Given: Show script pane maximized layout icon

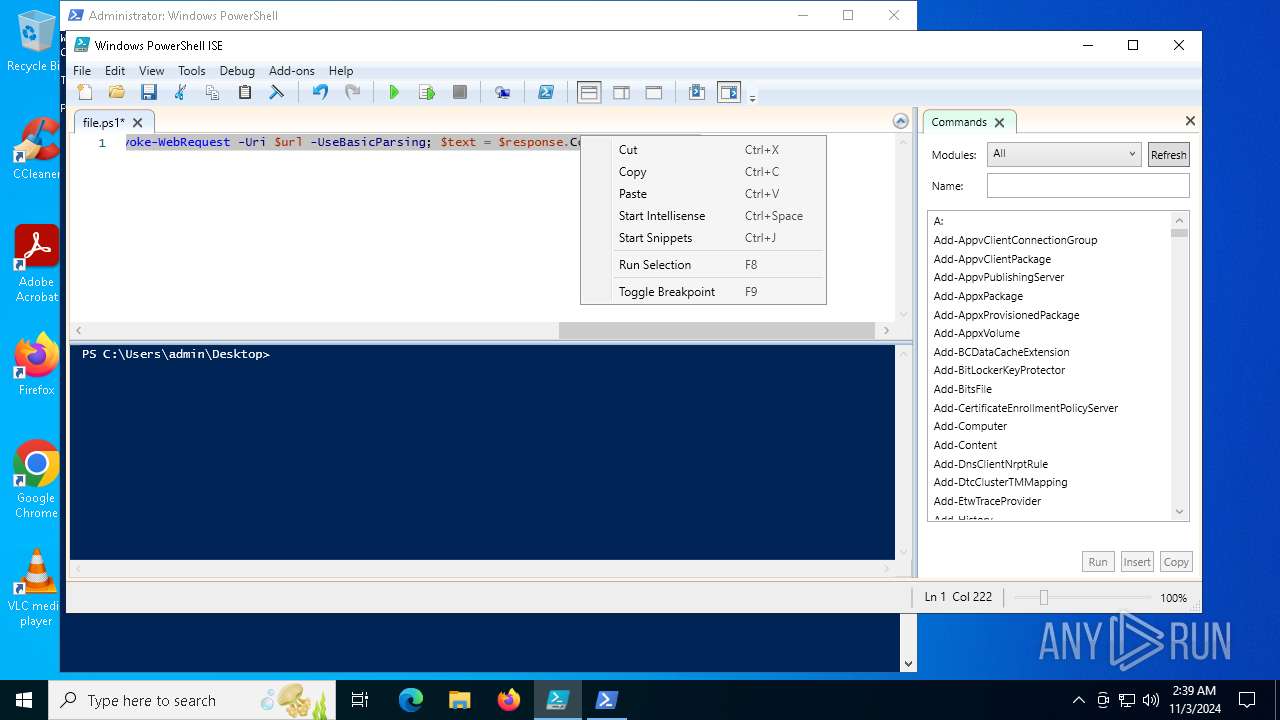Looking at the screenshot, I should (654, 92).
